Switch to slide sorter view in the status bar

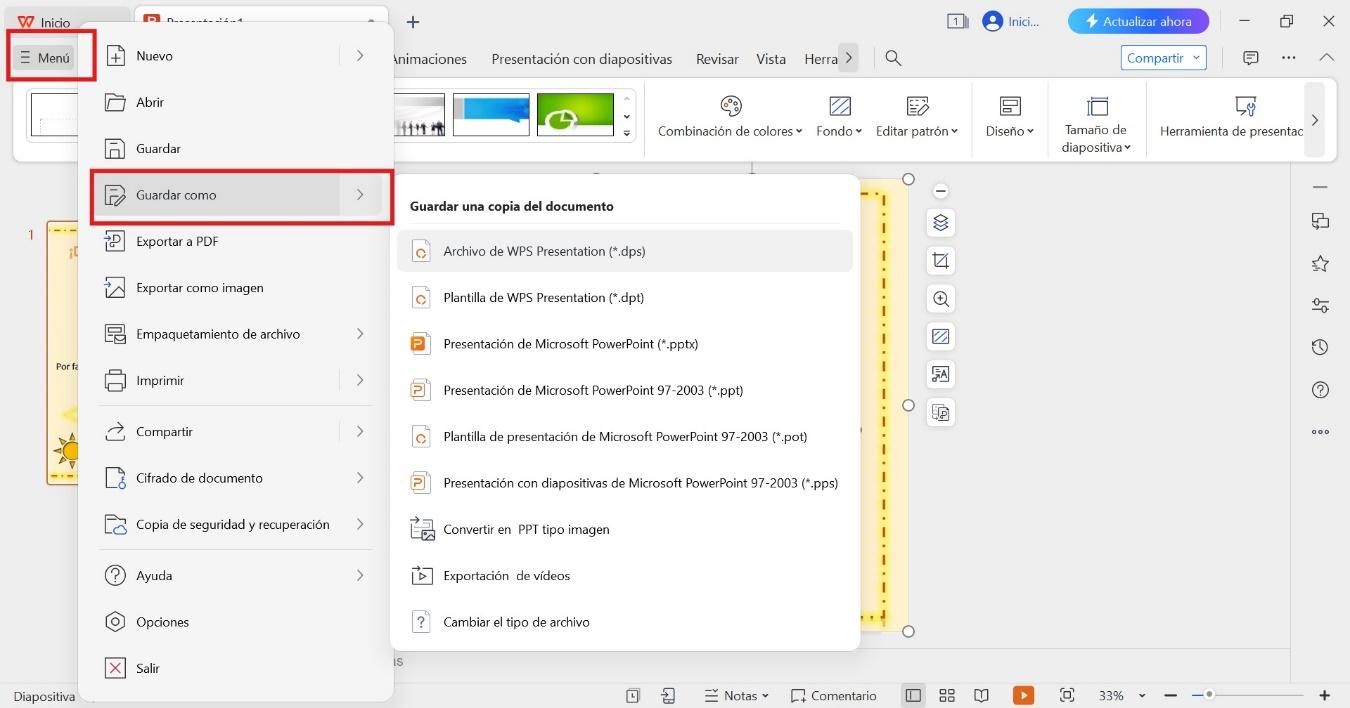tap(946, 695)
